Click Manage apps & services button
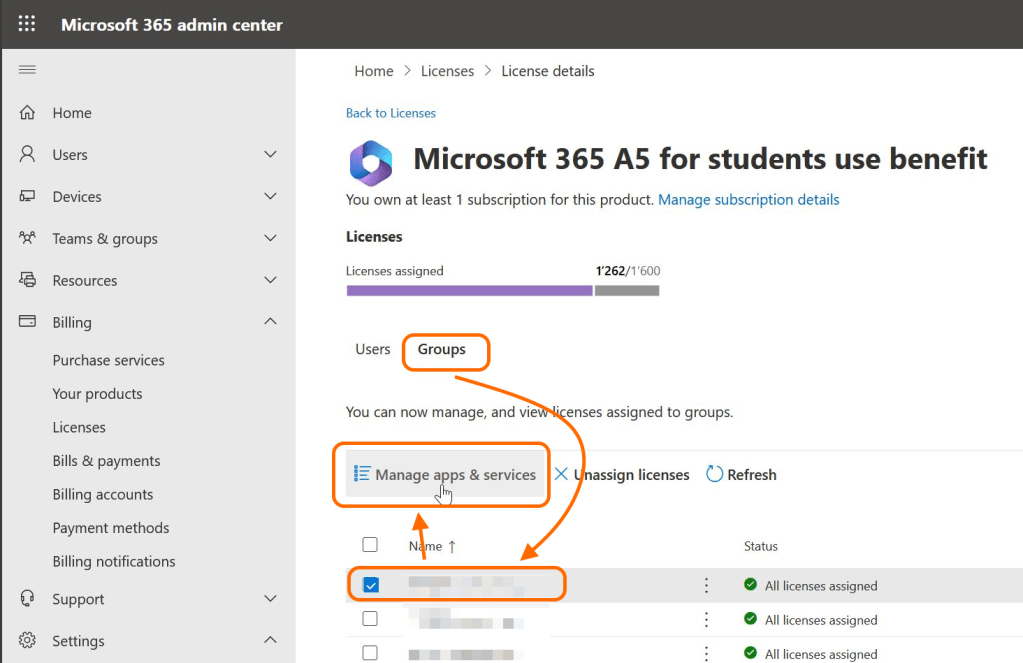 pos(446,475)
